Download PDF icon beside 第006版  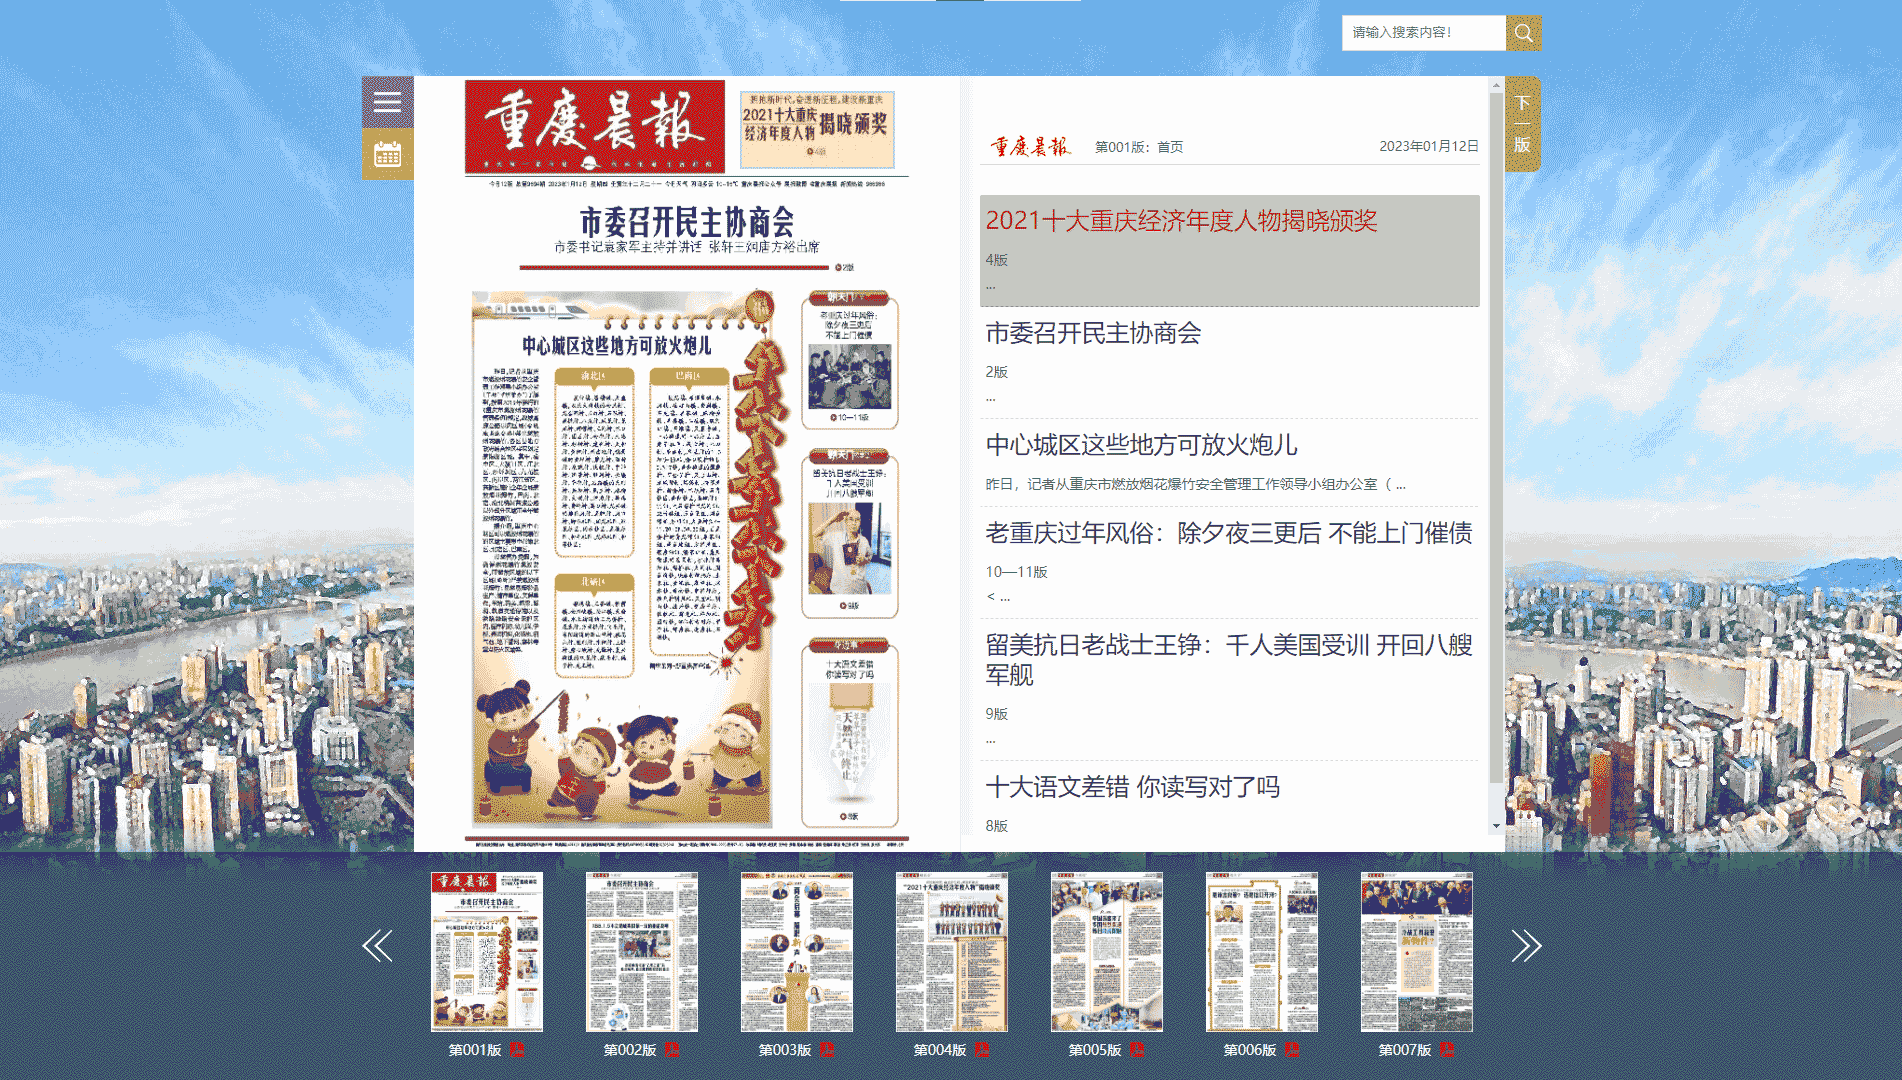pos(1292,1050)
